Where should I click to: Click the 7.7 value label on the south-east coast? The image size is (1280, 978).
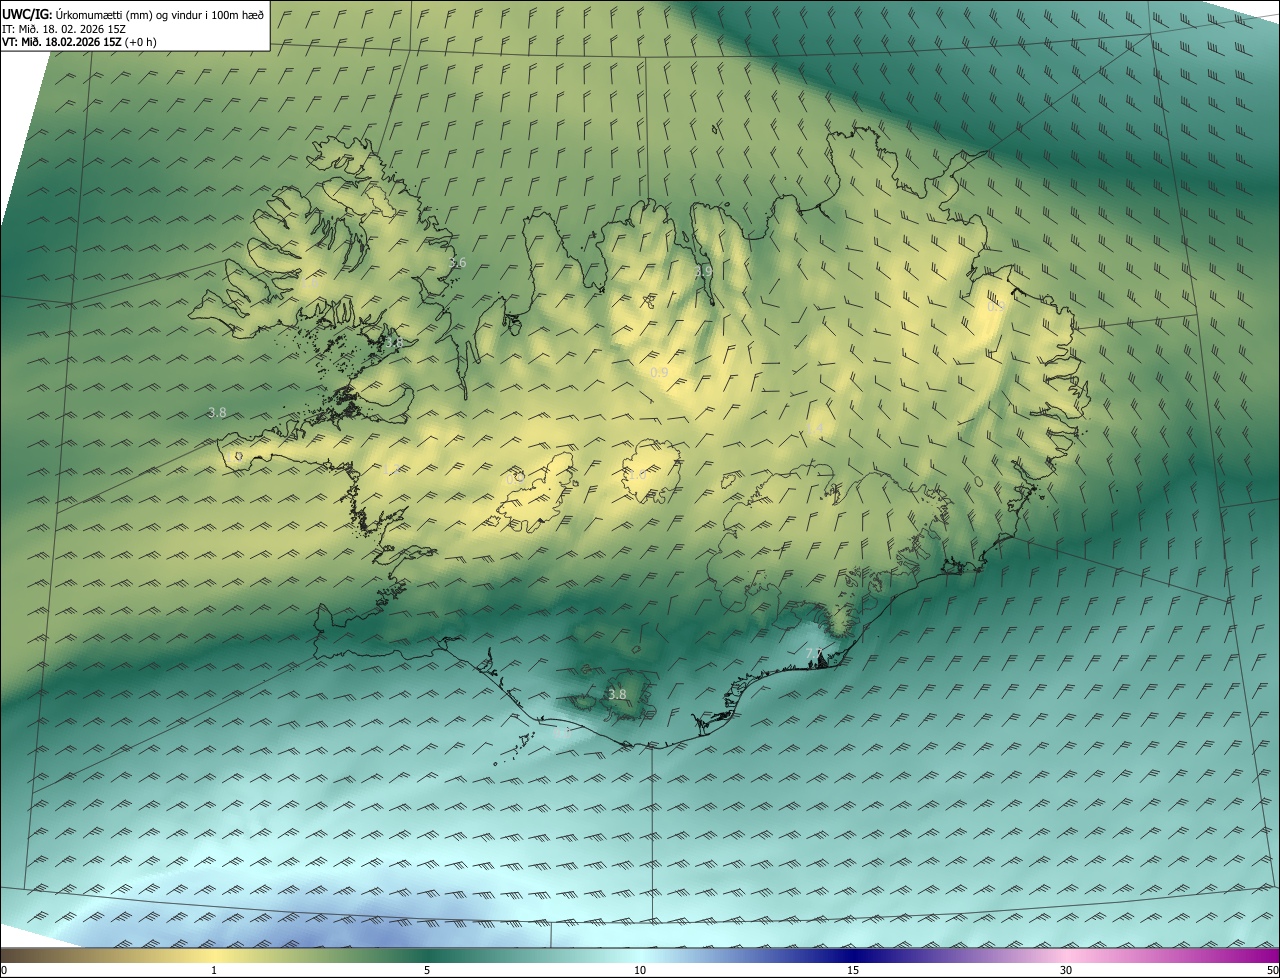pyautogui.click(x=814, y=654)
